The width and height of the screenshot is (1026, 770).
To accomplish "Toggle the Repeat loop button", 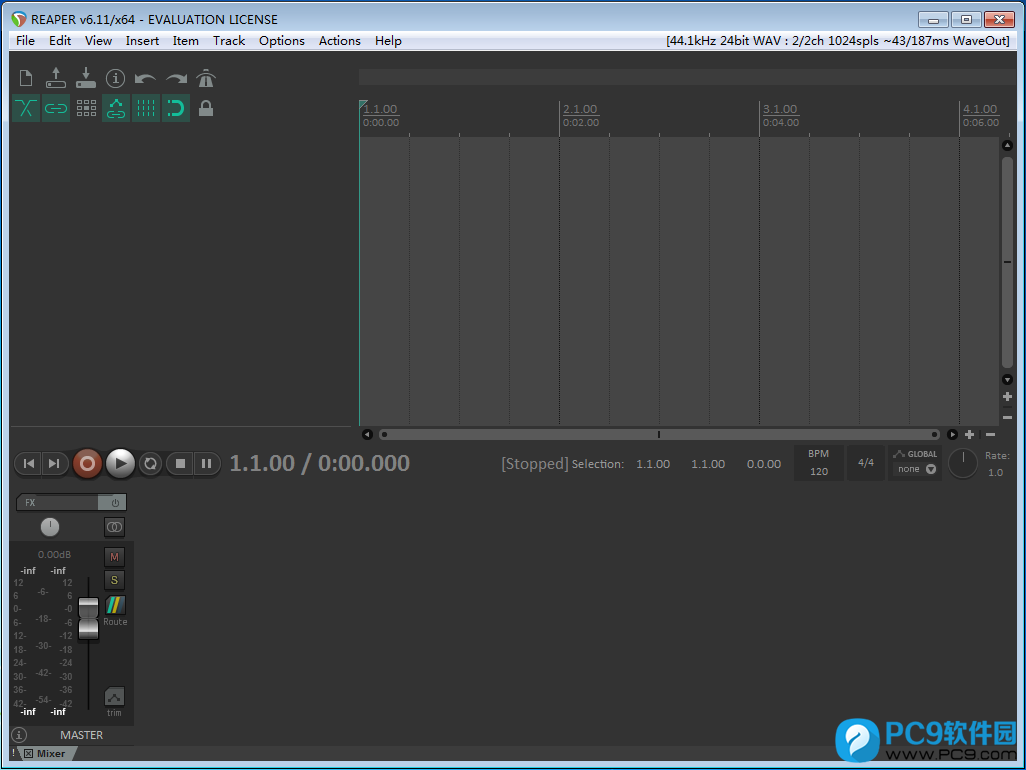I will tap(150, 463).
